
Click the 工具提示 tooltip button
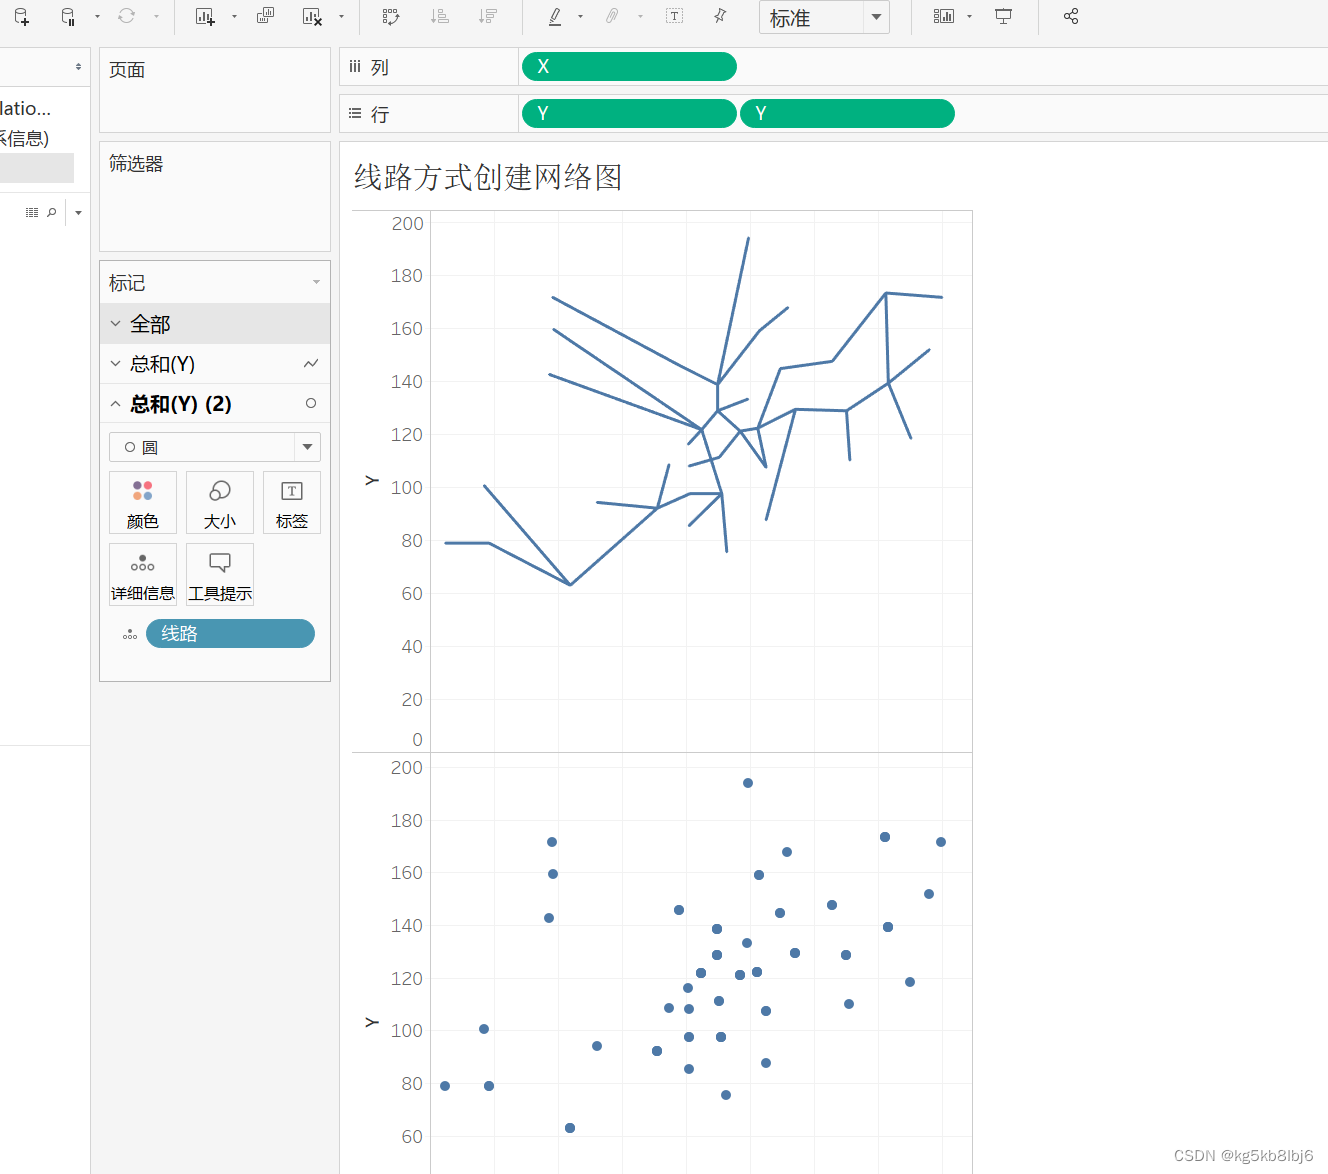coord(220,575)
